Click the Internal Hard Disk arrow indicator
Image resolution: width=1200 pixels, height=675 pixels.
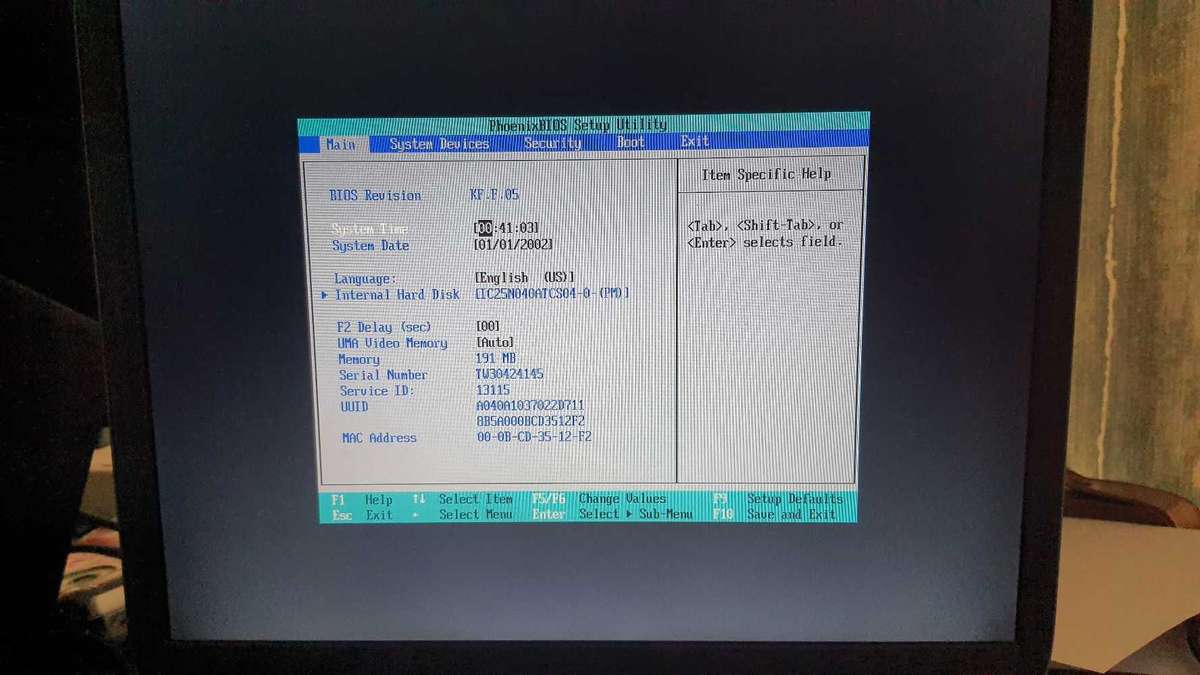point(326,294)
